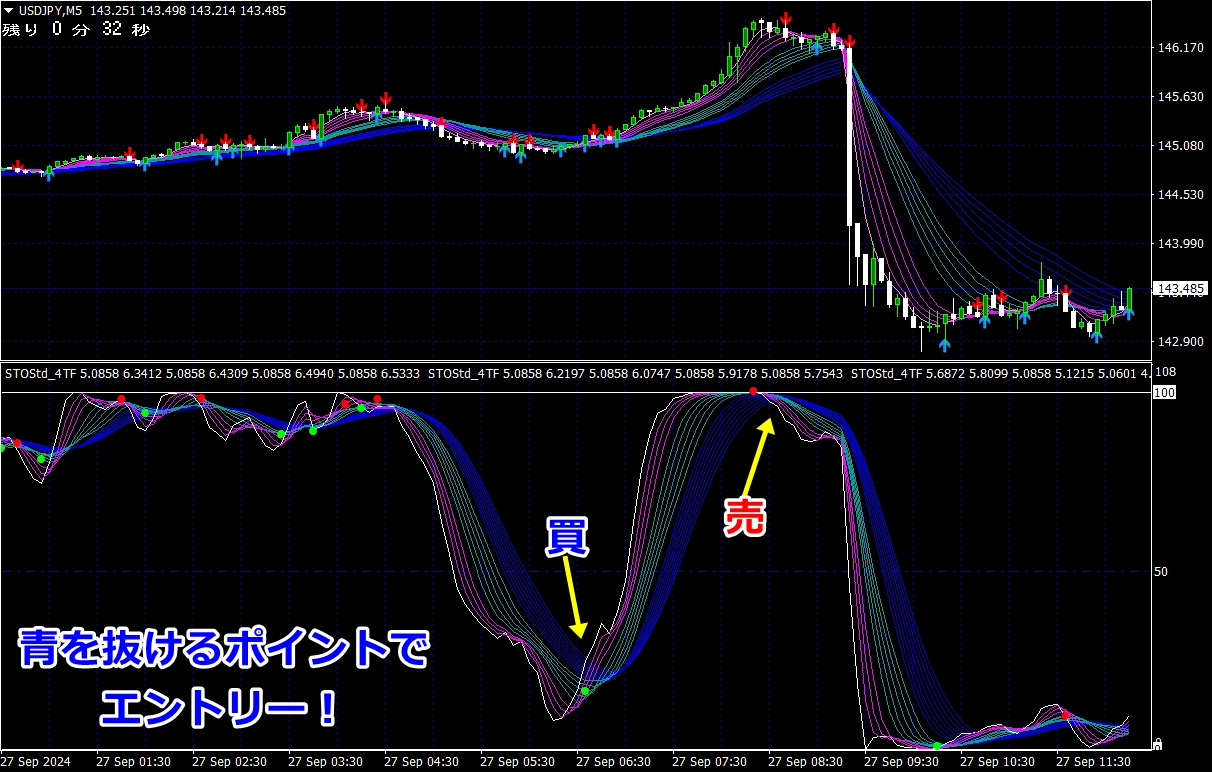1212x772 pixels.
Task: Click the blue buy arrow below the lowest candle
Action: point(945,345)
